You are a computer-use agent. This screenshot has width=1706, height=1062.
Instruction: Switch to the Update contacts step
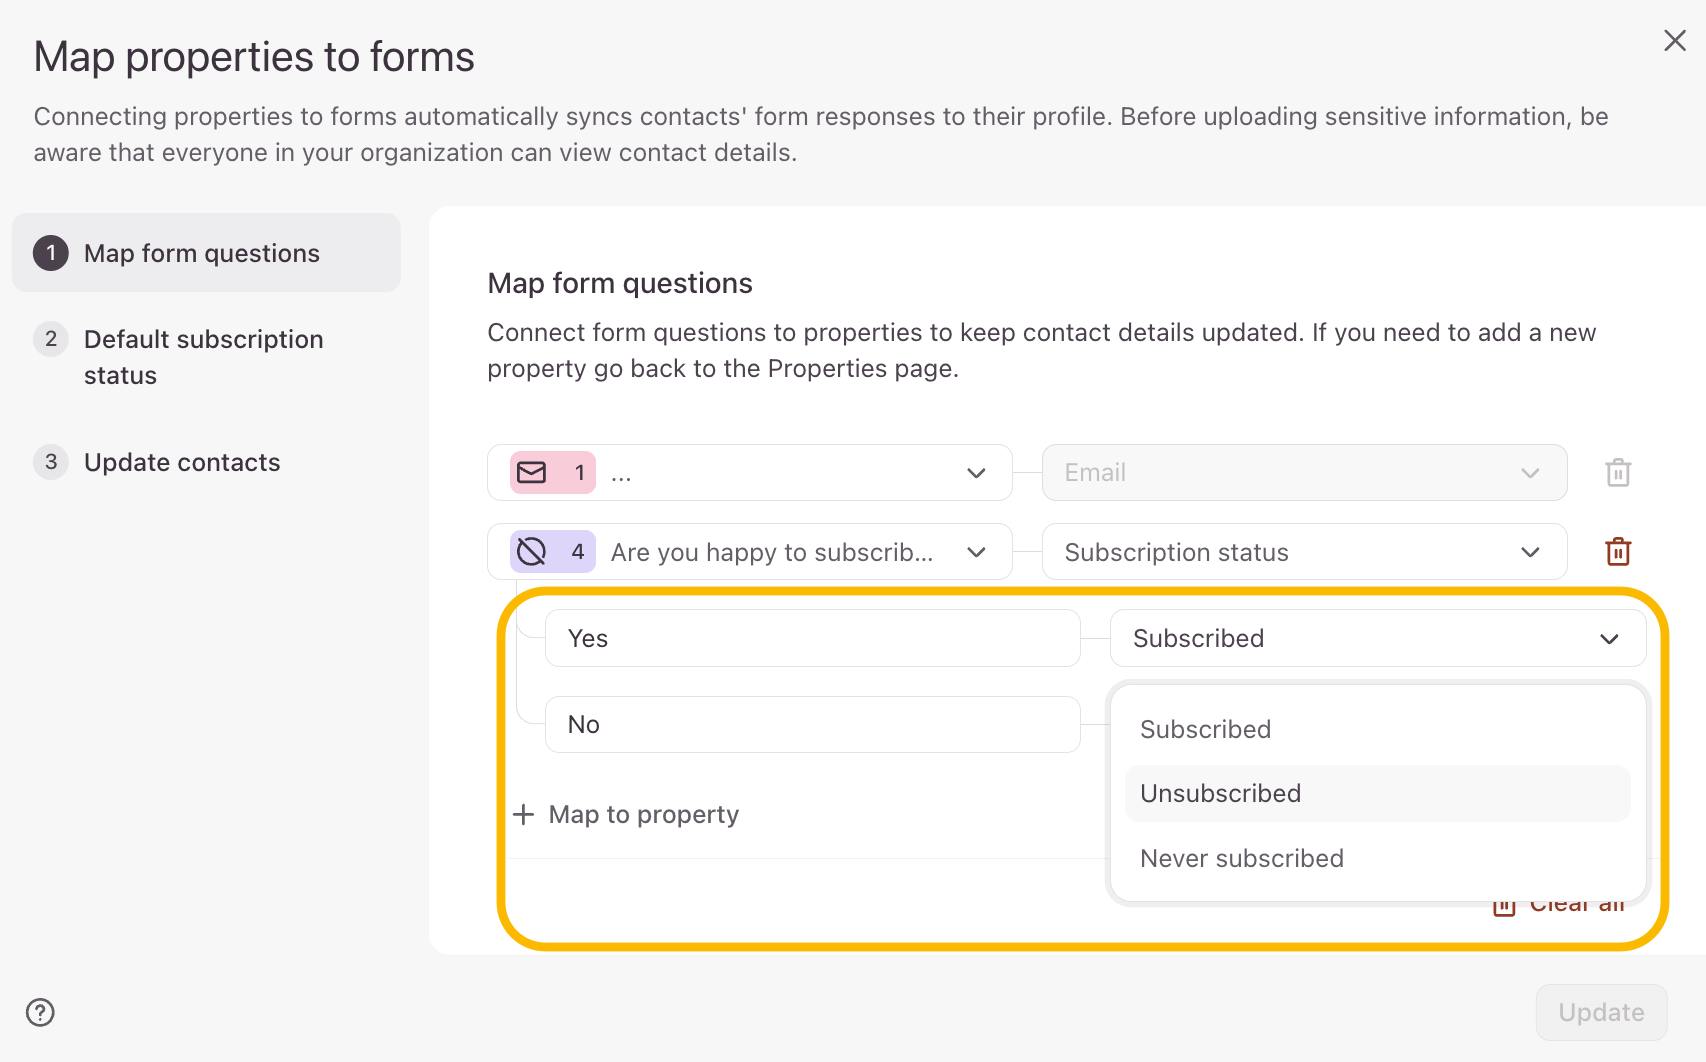point(182,462)
